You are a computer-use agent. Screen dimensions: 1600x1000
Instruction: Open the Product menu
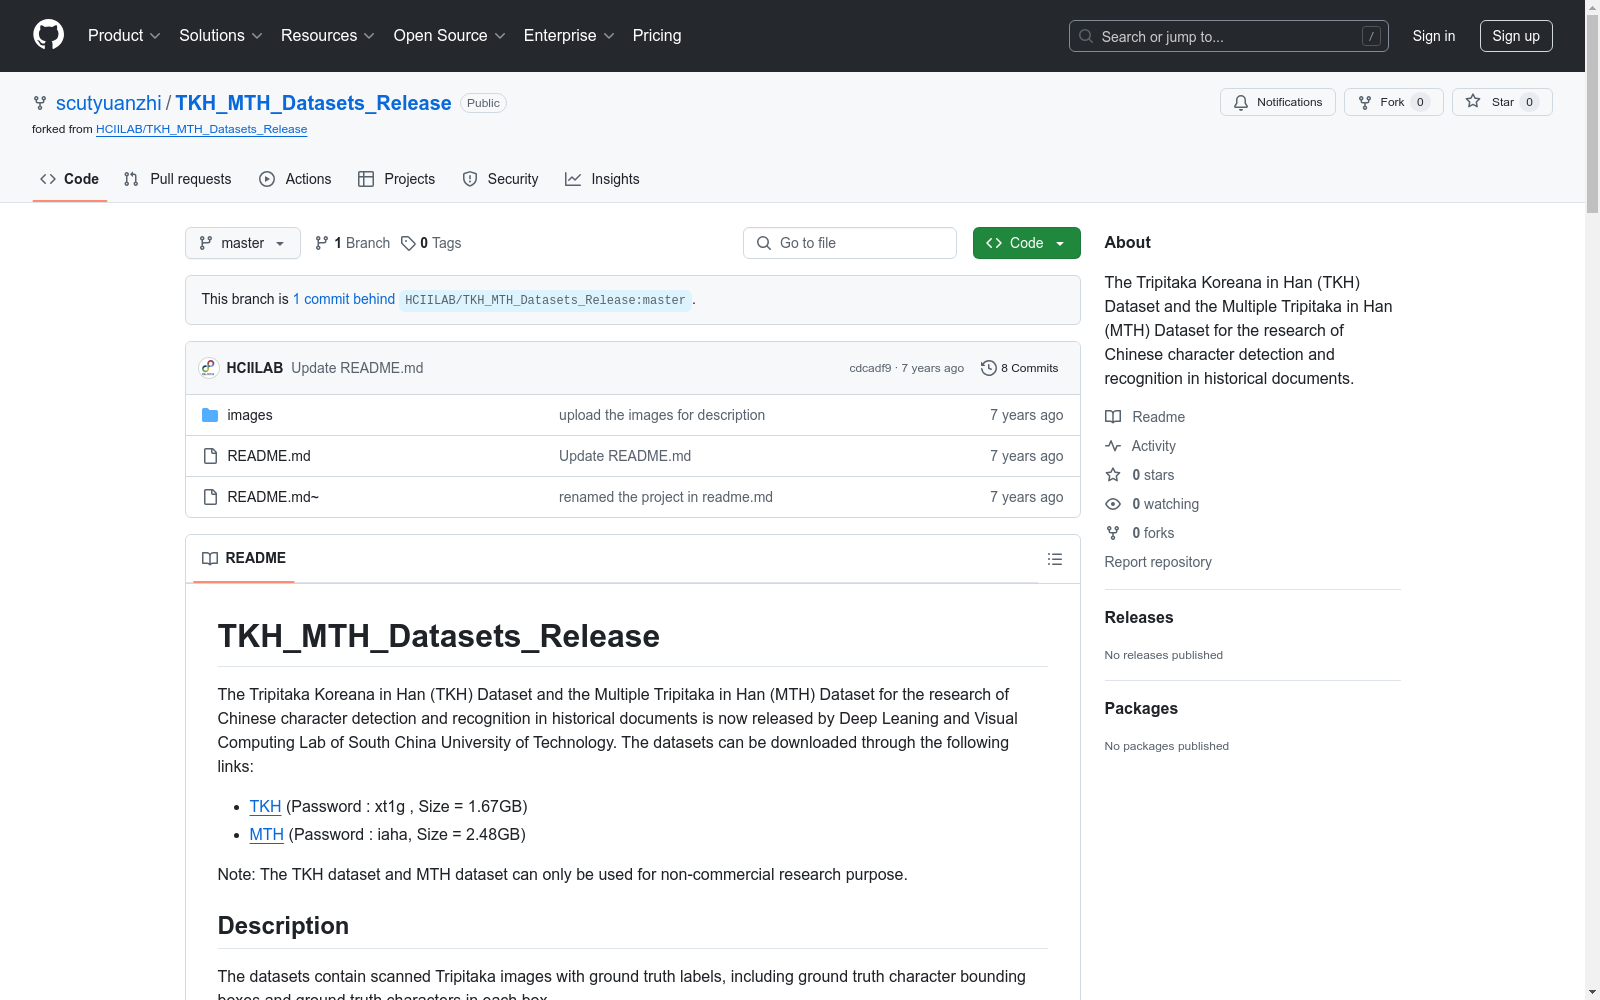click(x=124, y=35)
